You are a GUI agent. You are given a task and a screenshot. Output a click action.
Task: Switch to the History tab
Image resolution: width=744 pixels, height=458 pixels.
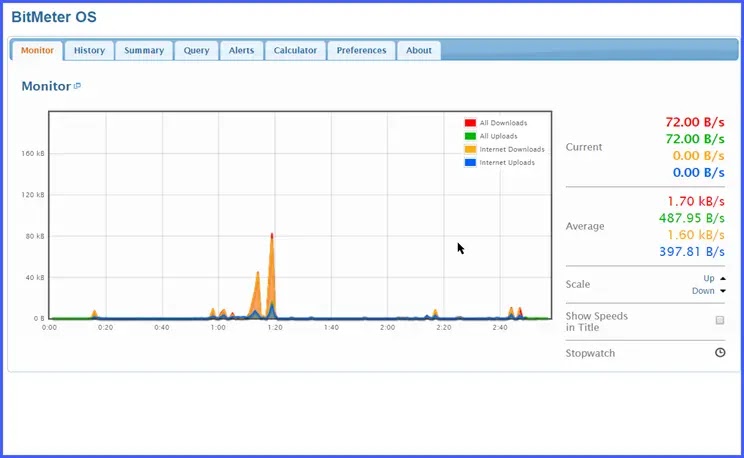tap(89, 50)
